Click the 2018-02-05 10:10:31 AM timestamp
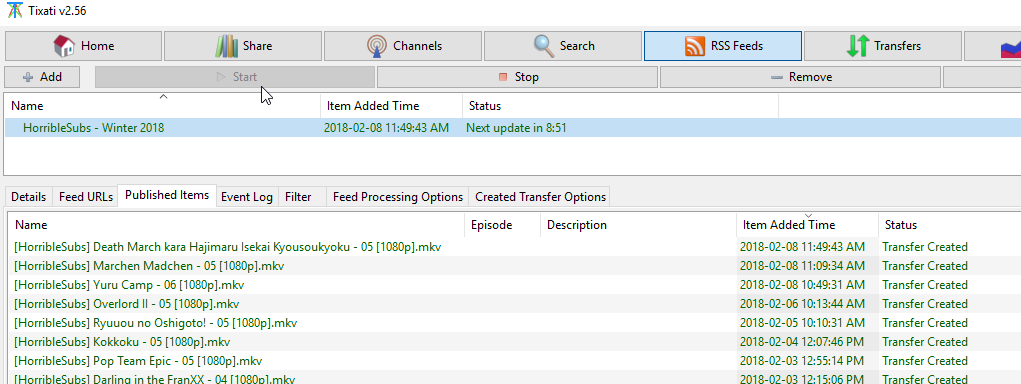Viewport: 1021px width, 384px height. click(802, 323)
